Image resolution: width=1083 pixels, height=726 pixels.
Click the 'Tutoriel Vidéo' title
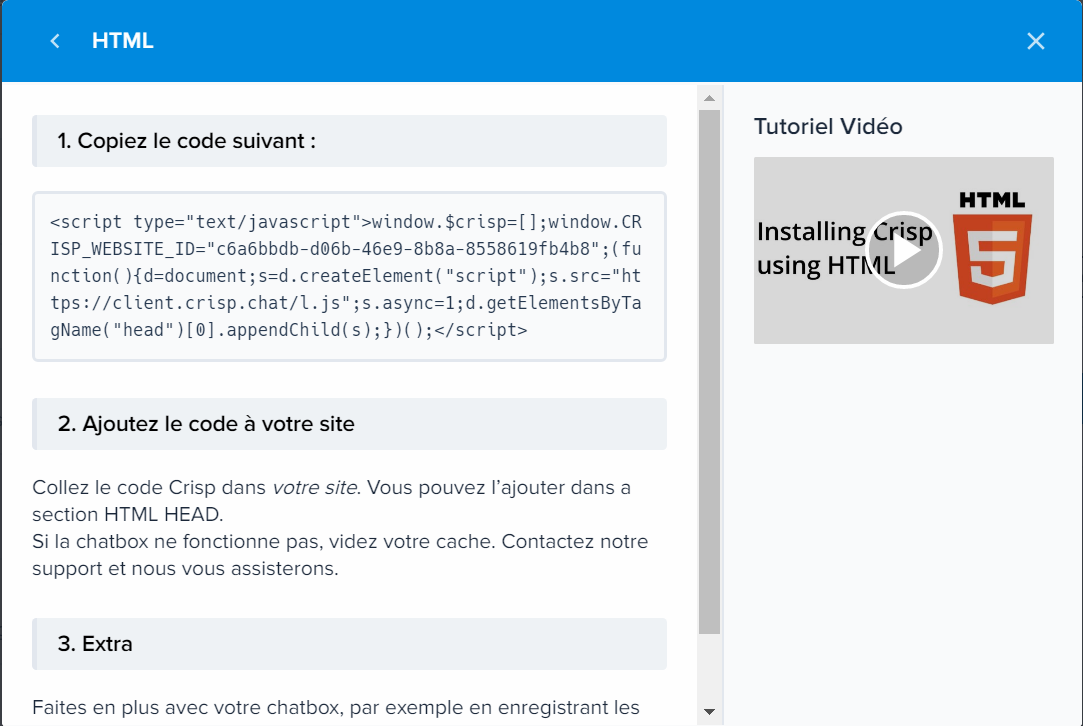click(x=827, y=126)
